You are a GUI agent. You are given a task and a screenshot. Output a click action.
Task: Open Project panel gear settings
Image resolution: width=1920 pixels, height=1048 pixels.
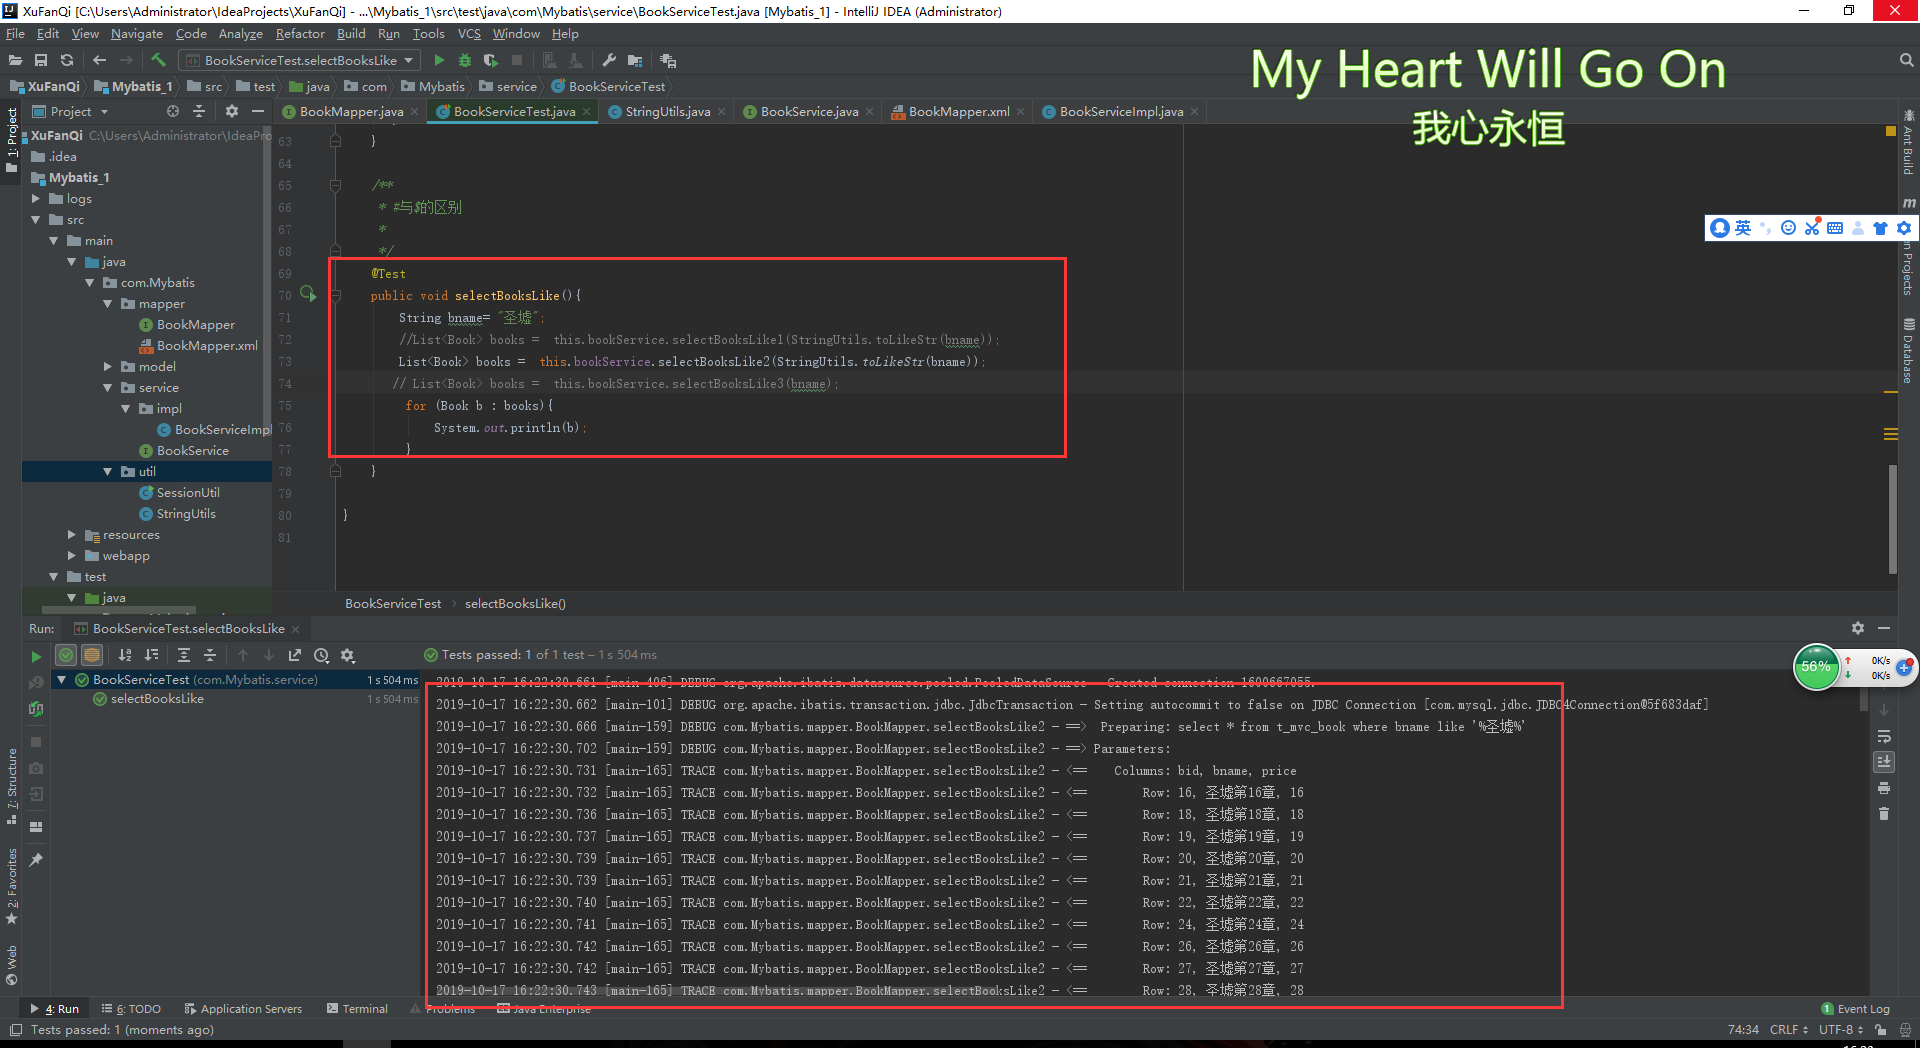tap(232, 112)
